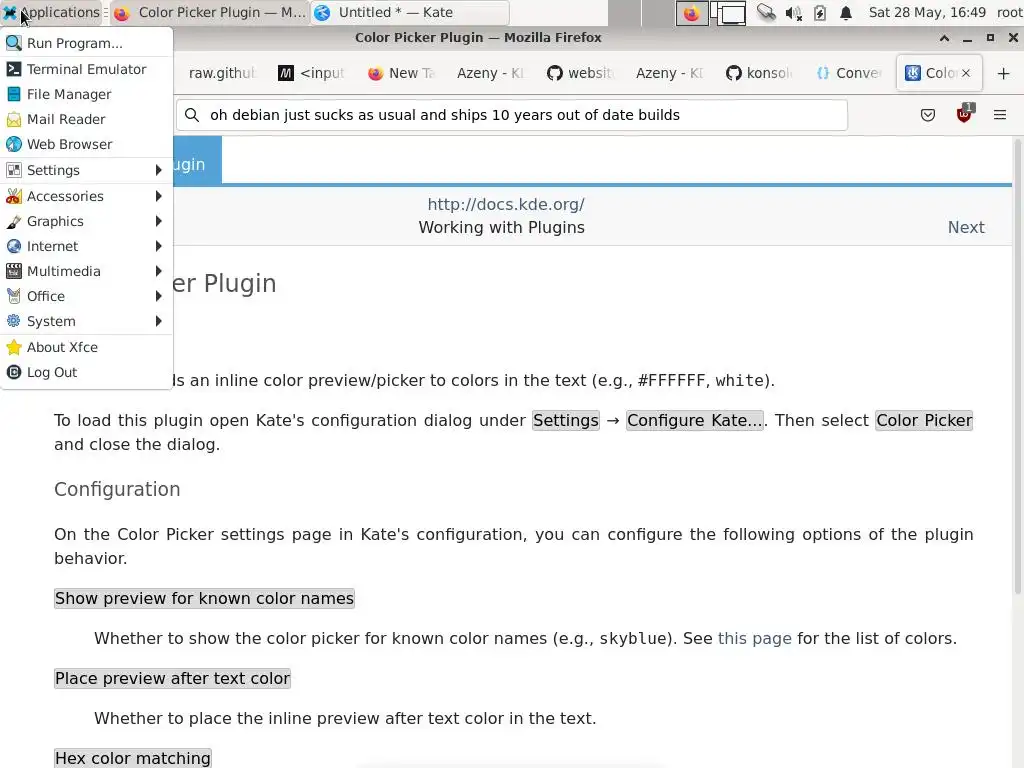Click the Settings category icon
The width and height of the screenshot is (1024, 768).
14,170
